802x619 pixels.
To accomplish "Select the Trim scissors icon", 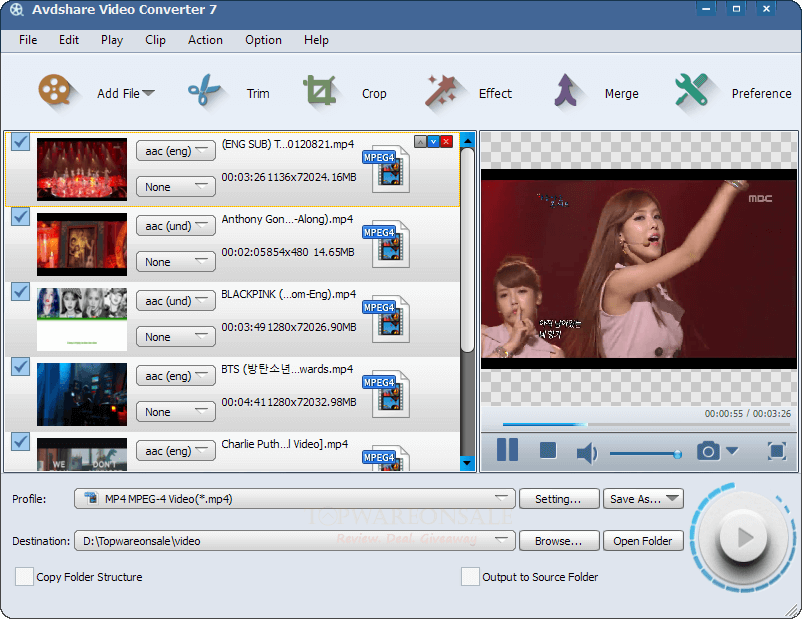I will point(204,90).
